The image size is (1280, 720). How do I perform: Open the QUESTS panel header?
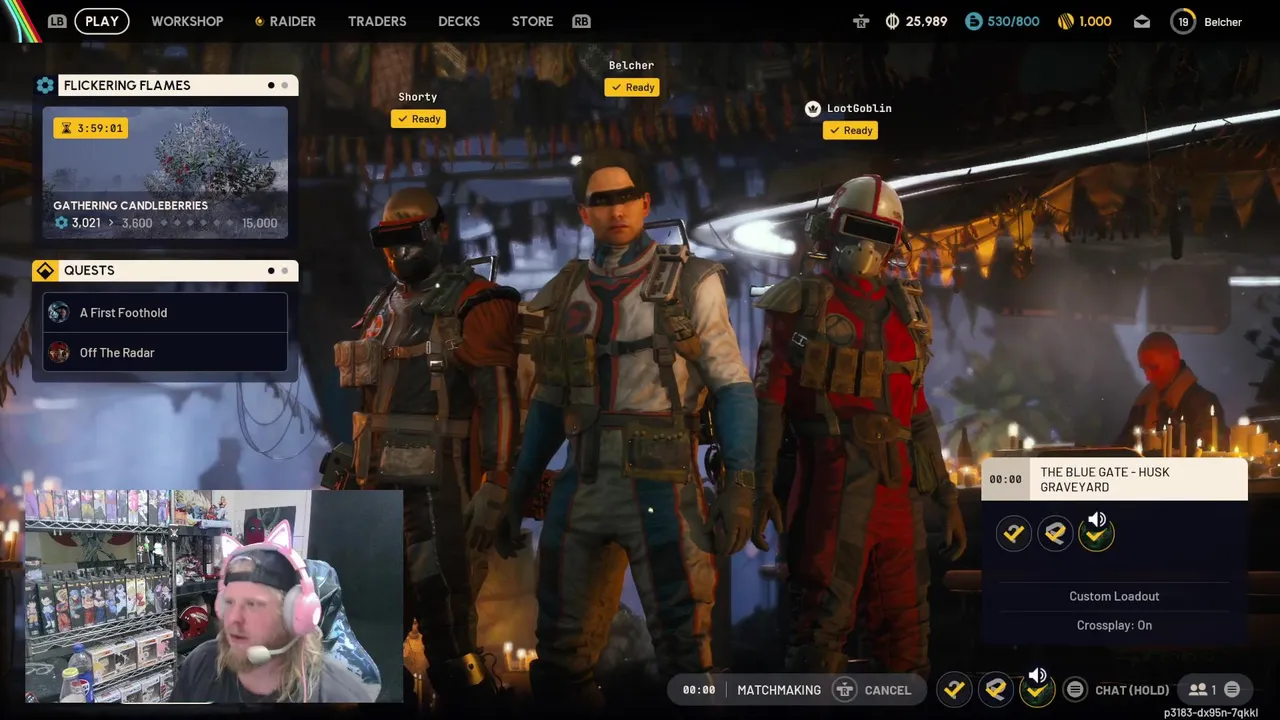pyautogui.click(x=178, y=270)
